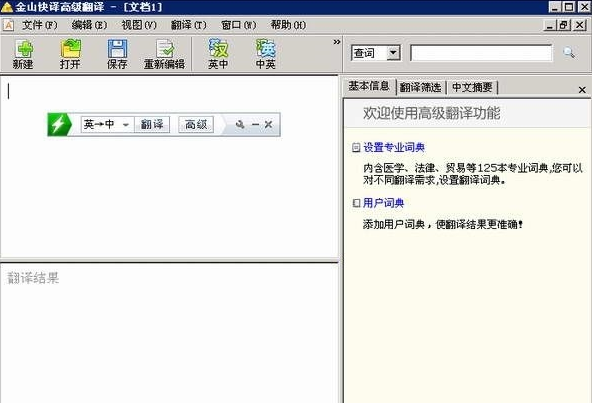
Task: Collapse the 用户词典 section box
Action: (x=356, y=203)
